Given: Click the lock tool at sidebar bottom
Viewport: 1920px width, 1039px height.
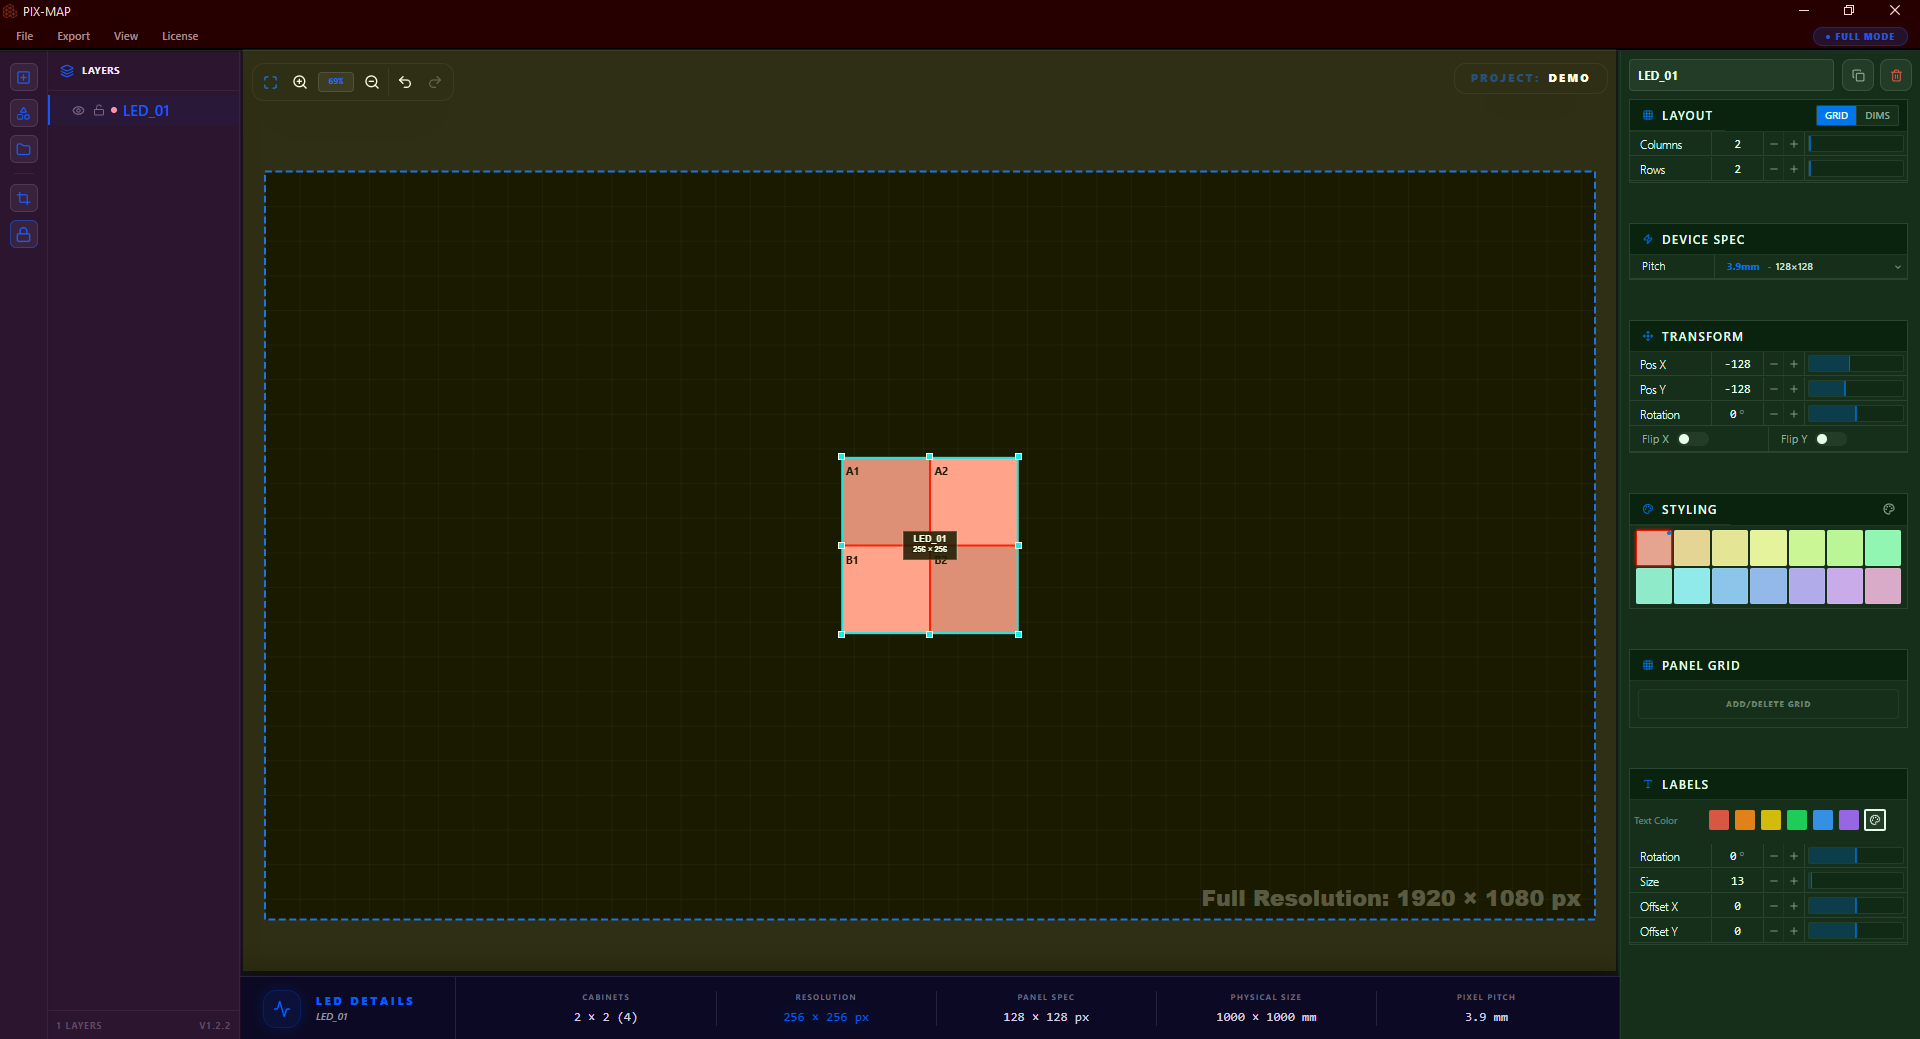Looking at the screenshot, I should point(23,234).
